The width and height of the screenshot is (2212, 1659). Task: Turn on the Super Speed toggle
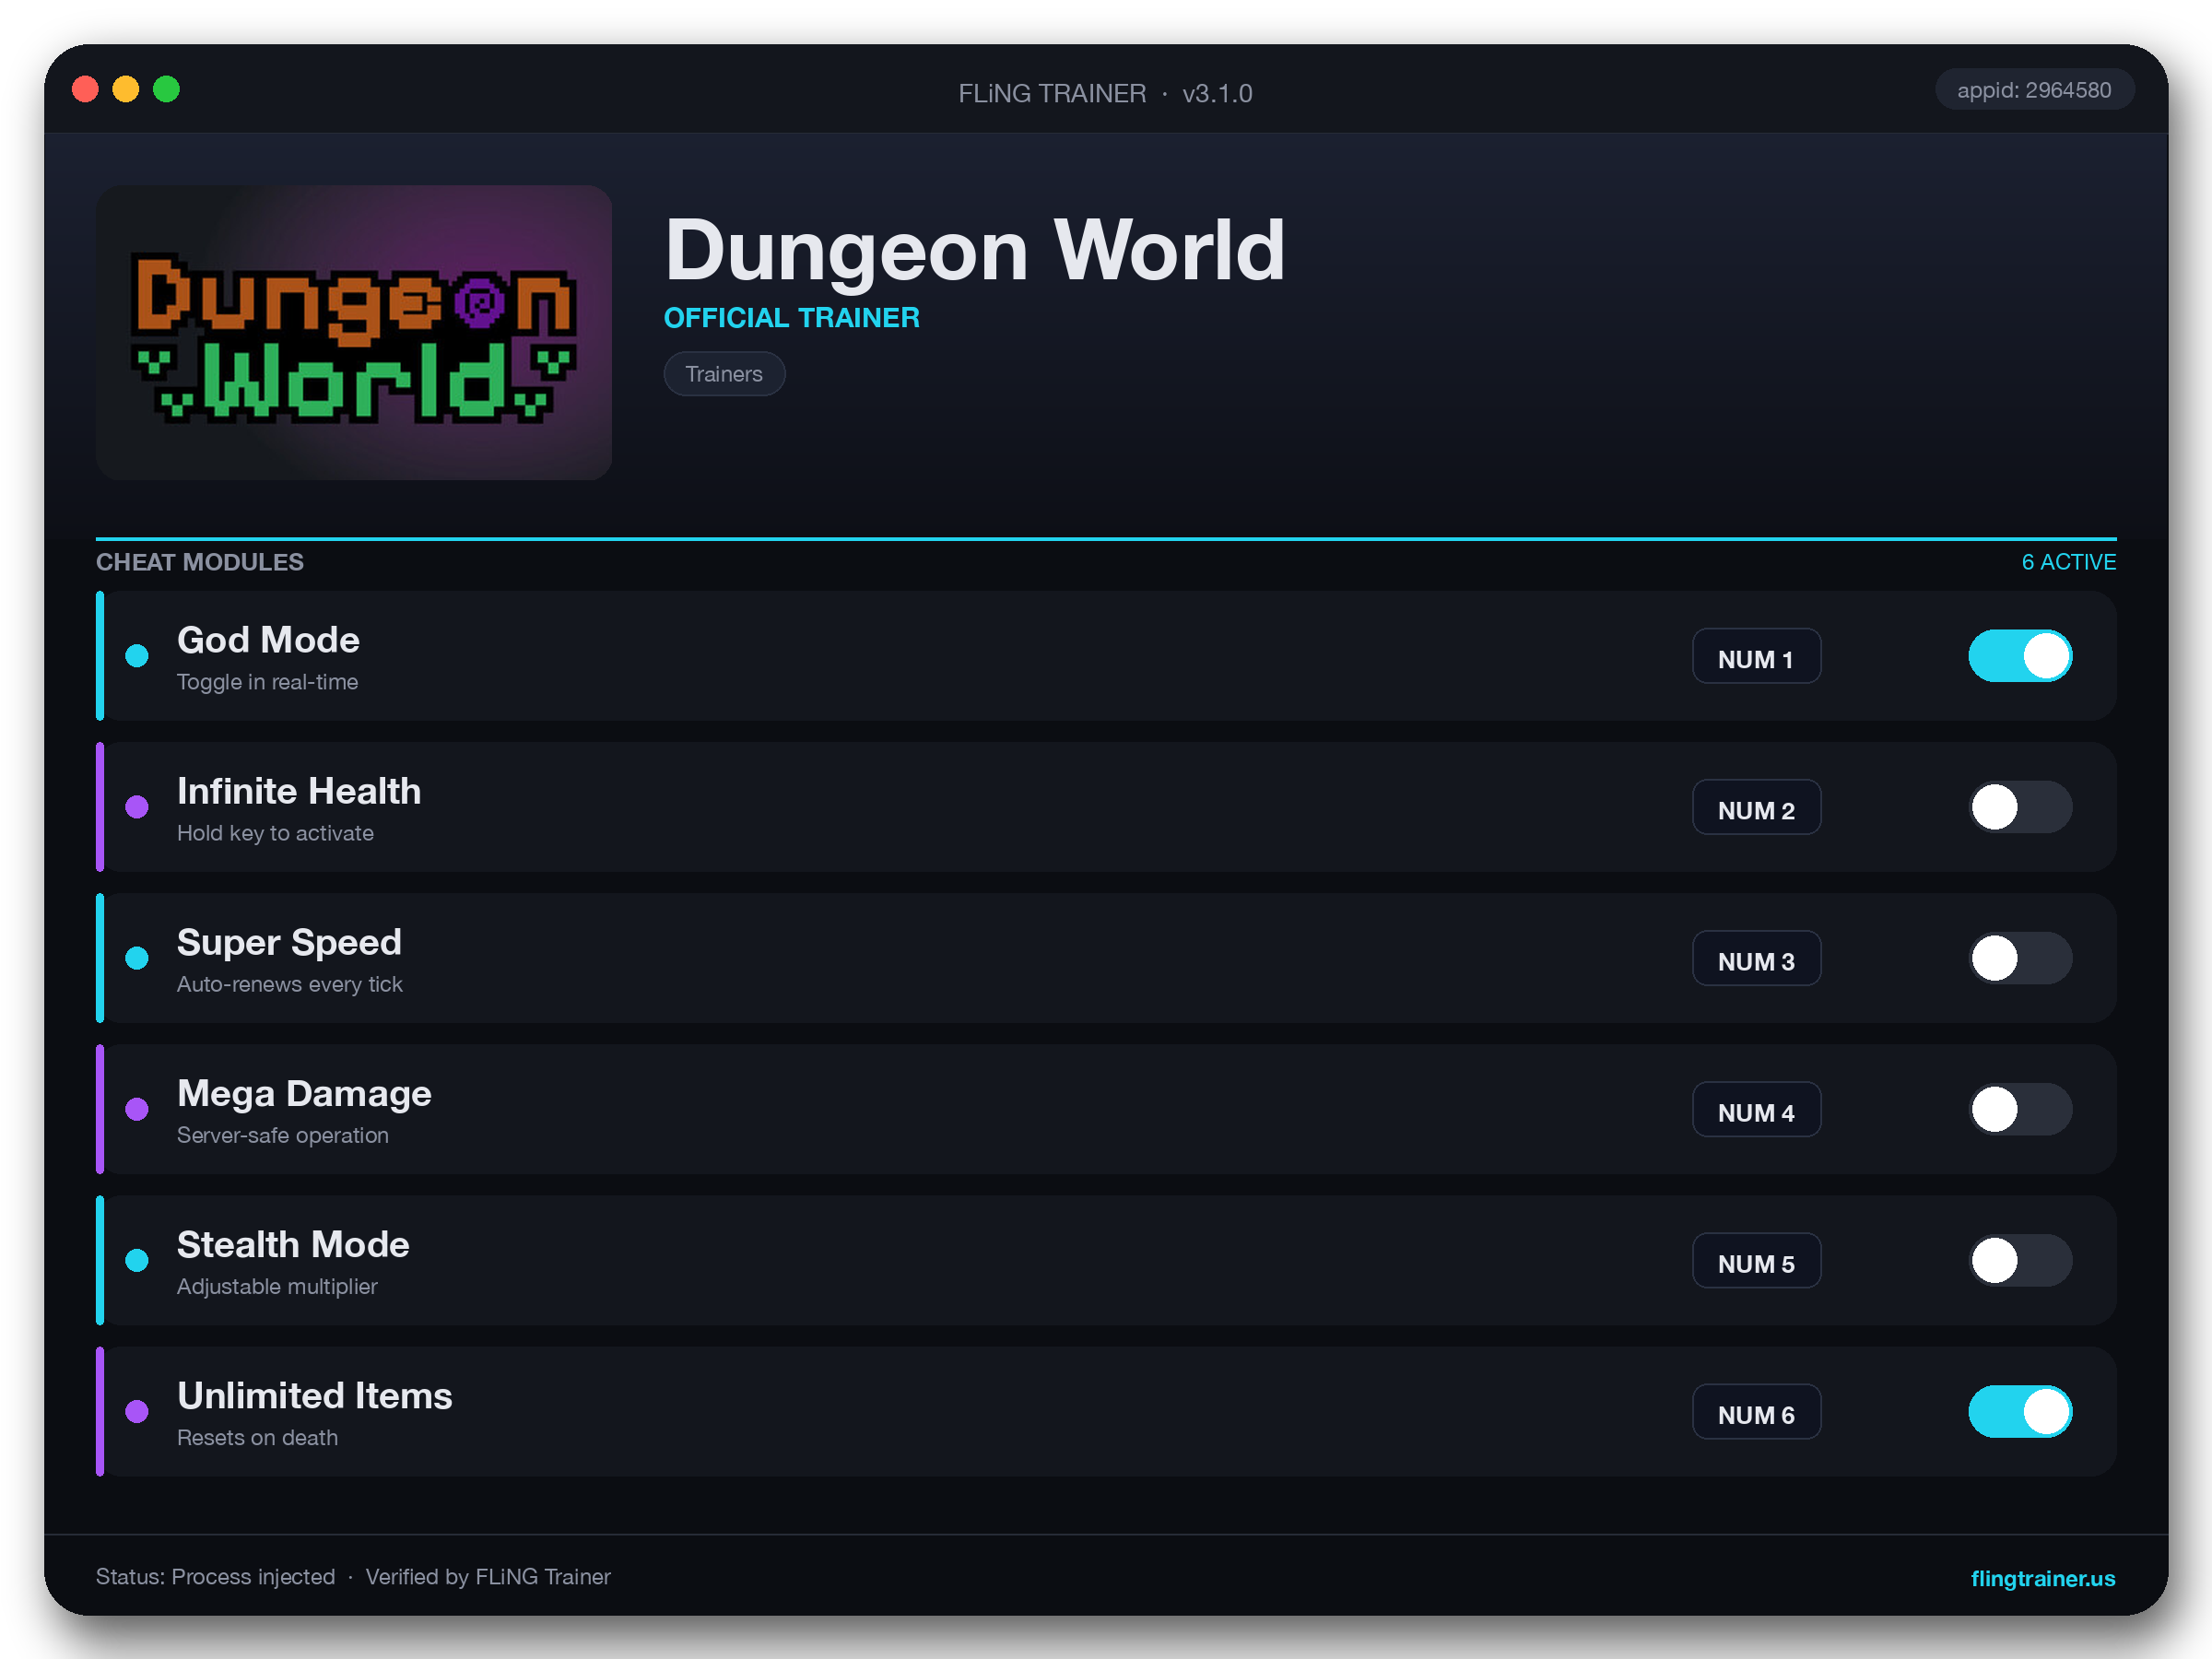2019,958
